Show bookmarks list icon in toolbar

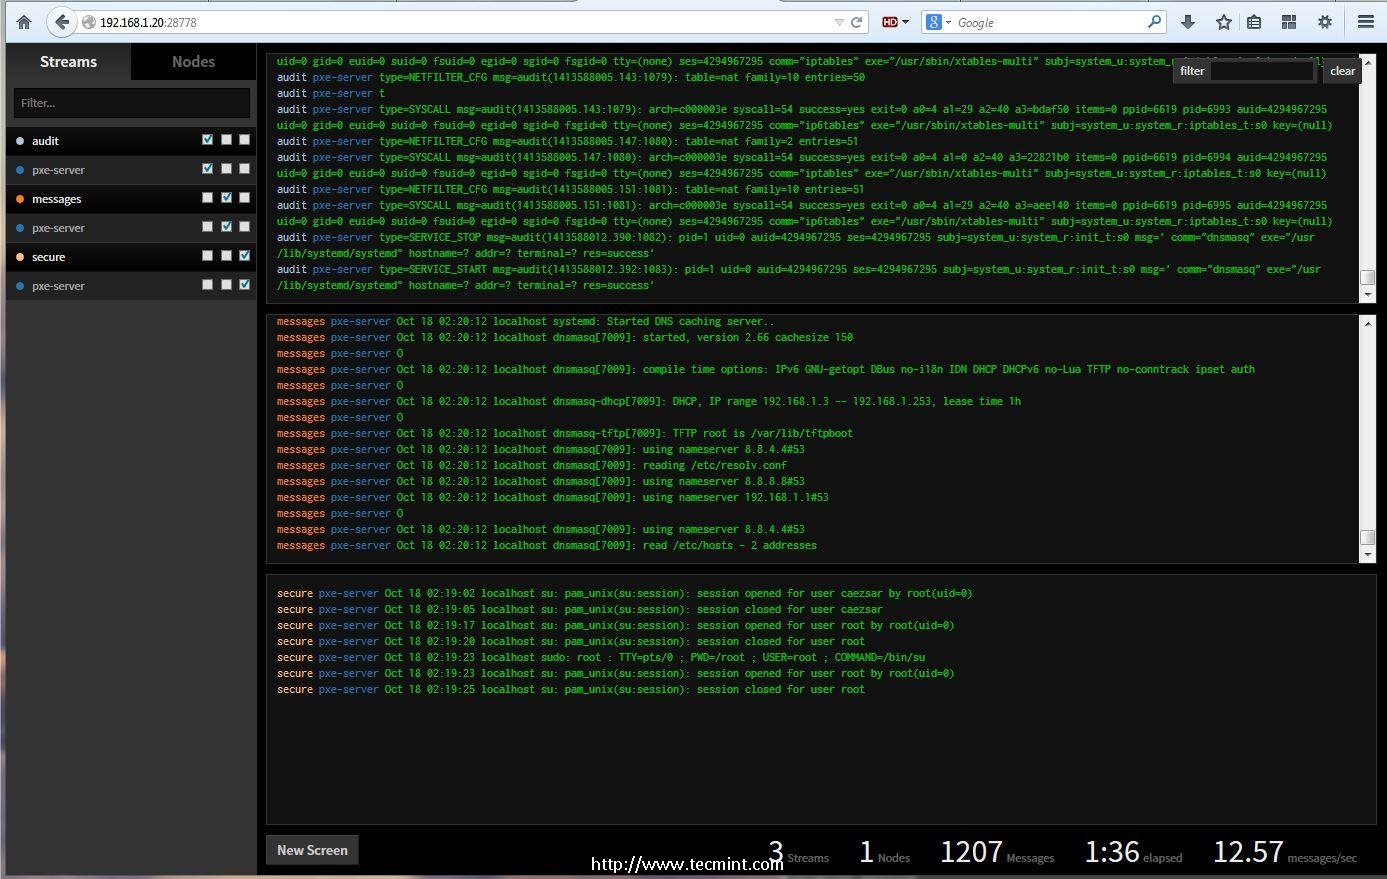tap(1254, 22)
